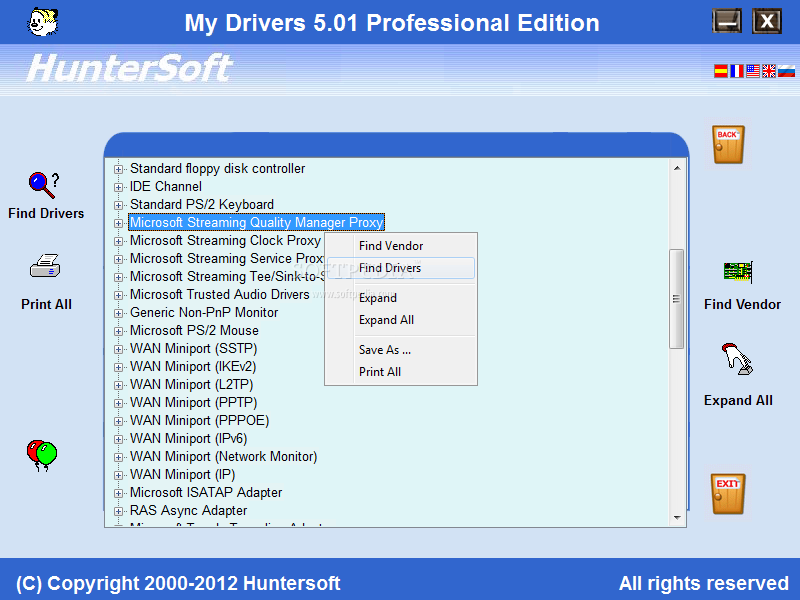Viewport: 800px width, 600px height.
Task: Click the Find Vendor label on right
Action: click(742, 304)
